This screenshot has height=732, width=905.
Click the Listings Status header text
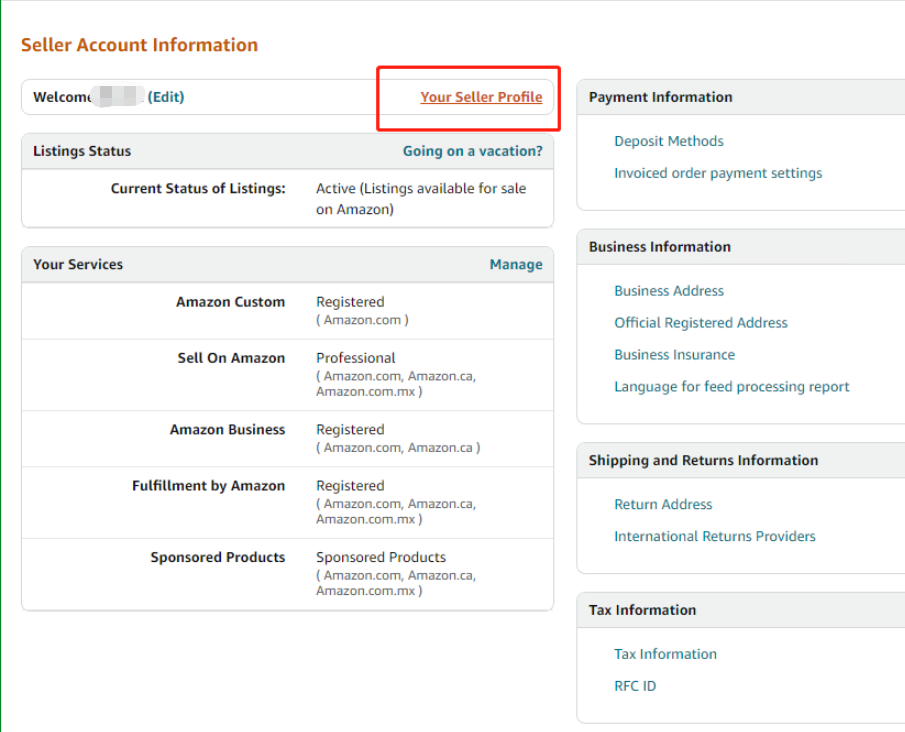pos(82,151)
